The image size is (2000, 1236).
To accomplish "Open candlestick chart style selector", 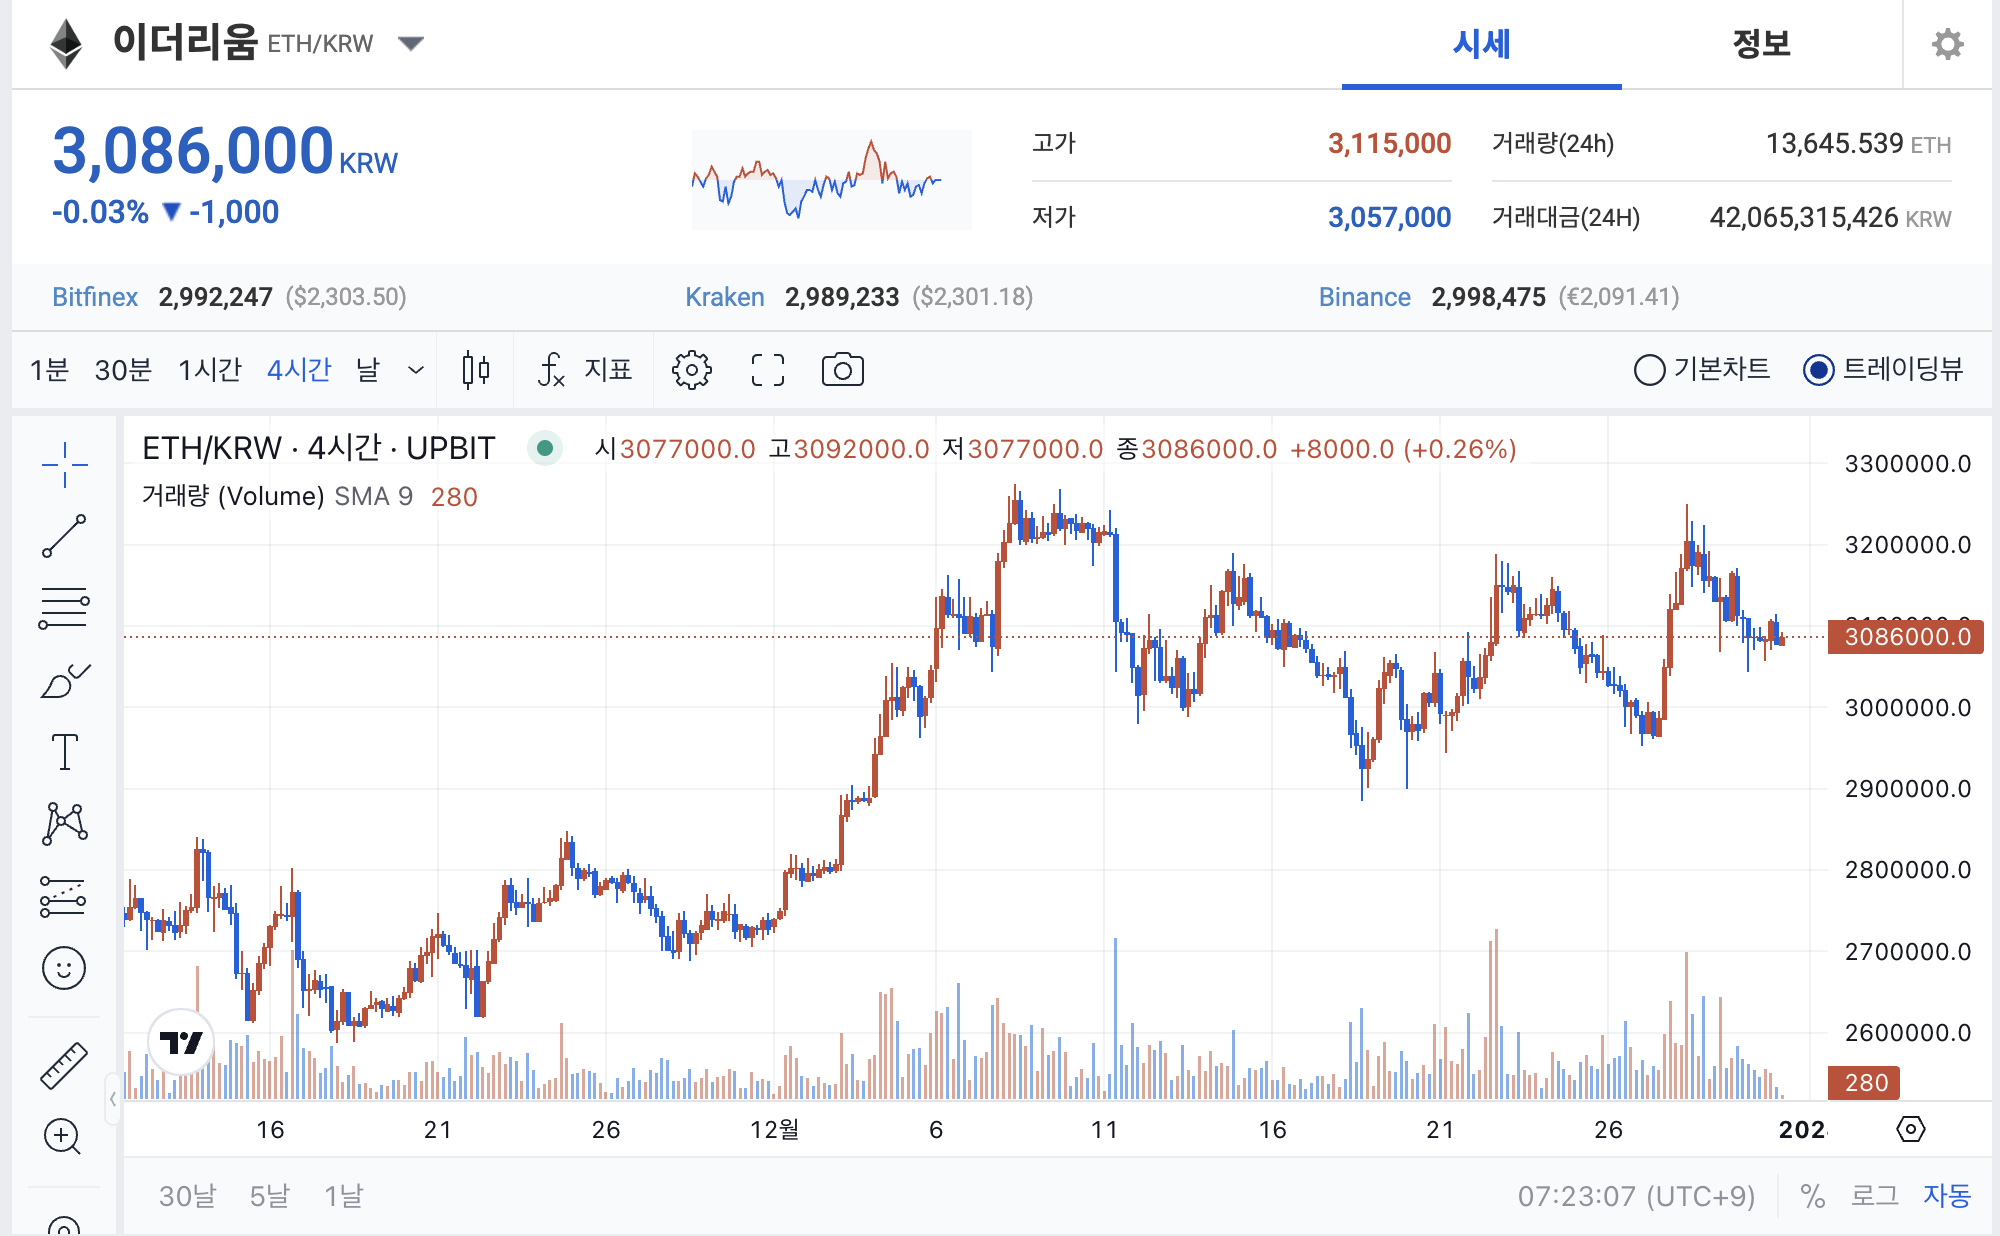I will [476, 370].
